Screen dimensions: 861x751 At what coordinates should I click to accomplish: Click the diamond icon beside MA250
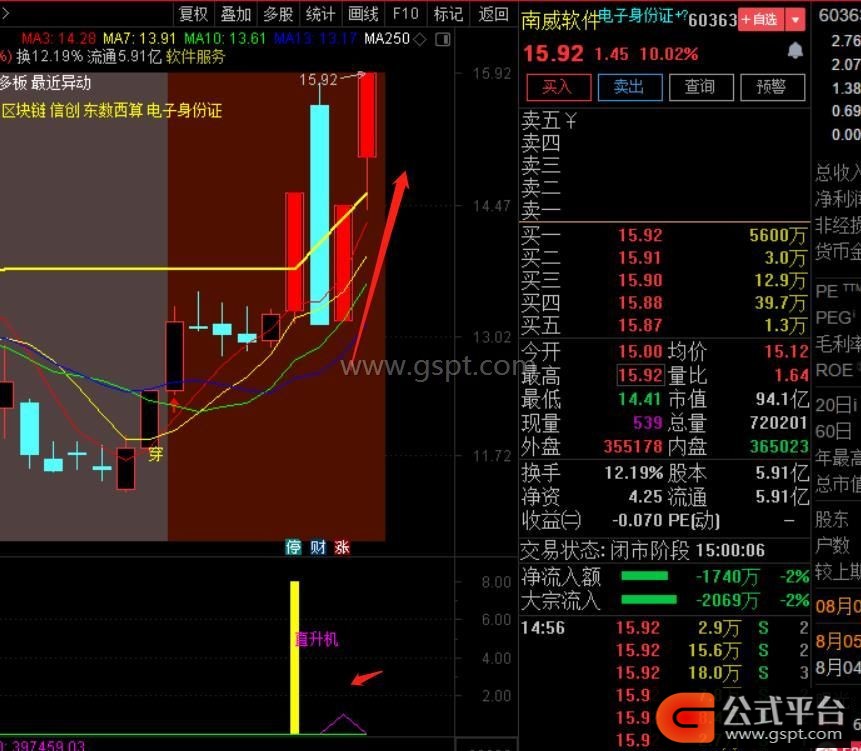(x=420, y=39)
